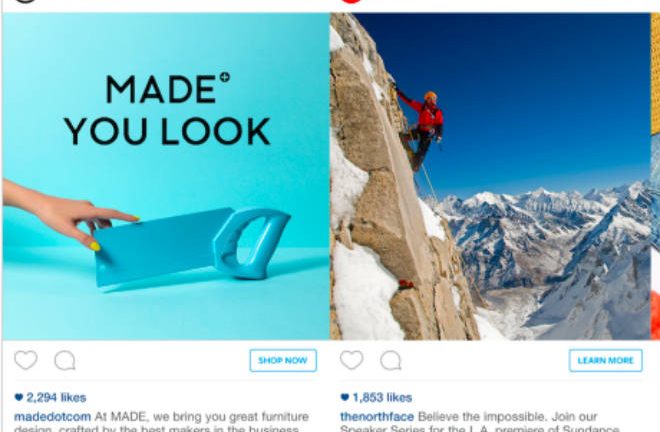Click the Learn More button
The image size is (660, 432).
[x=605, y=360]
